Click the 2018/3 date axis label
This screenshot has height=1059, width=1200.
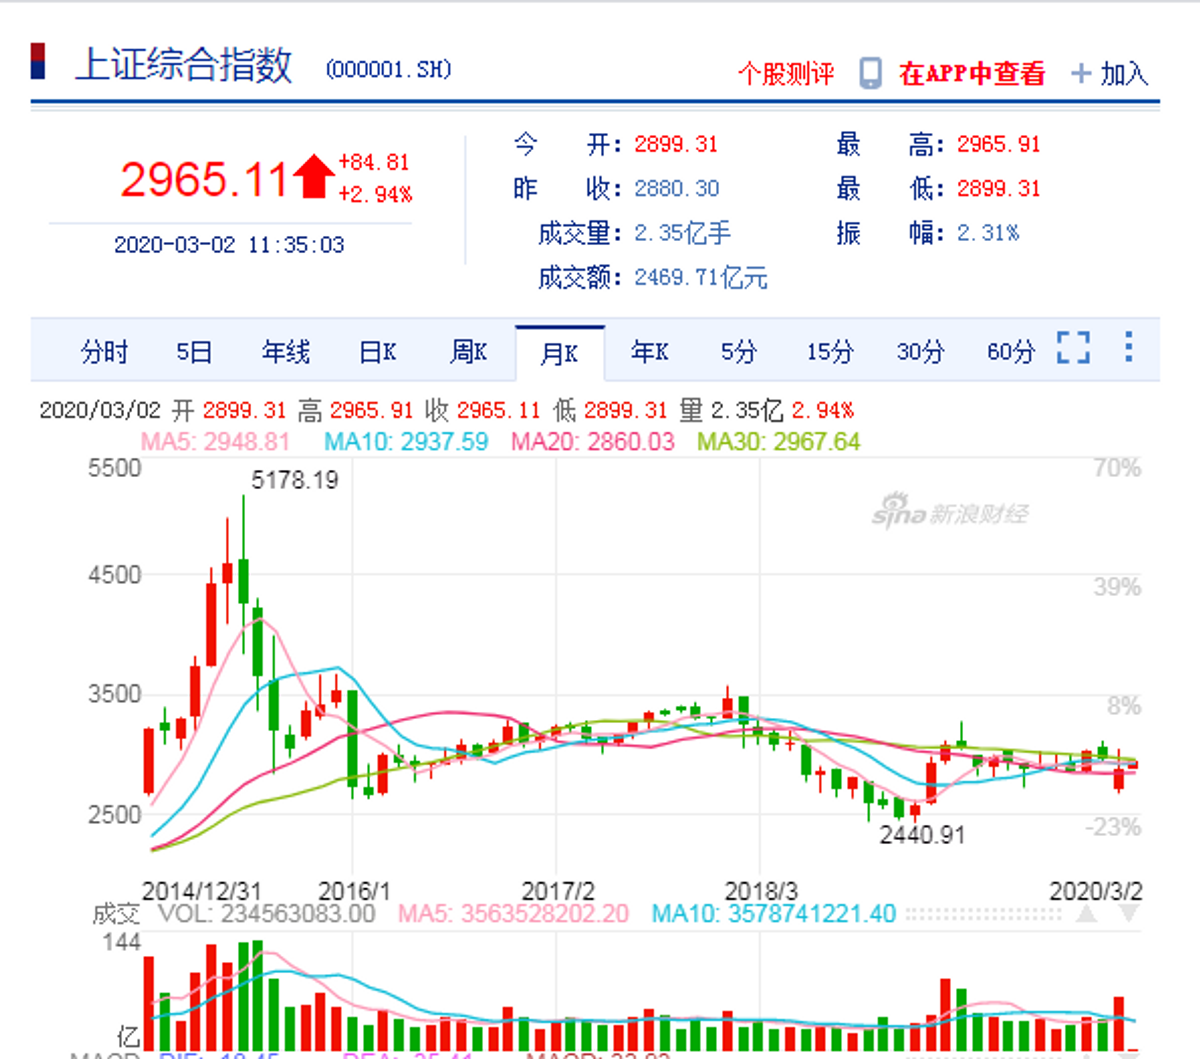click(761, 891)
